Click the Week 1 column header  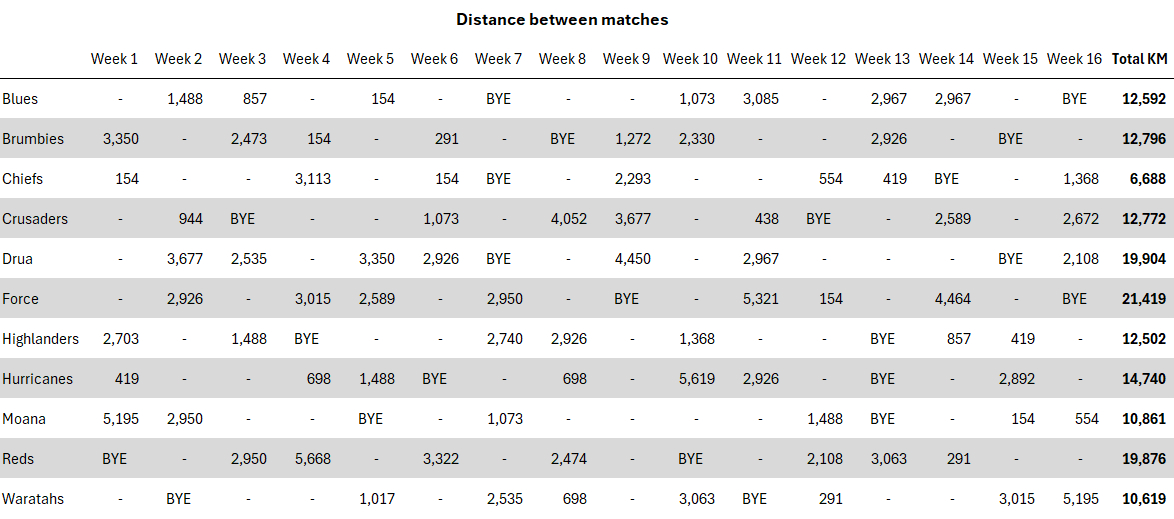pos(114,59)
